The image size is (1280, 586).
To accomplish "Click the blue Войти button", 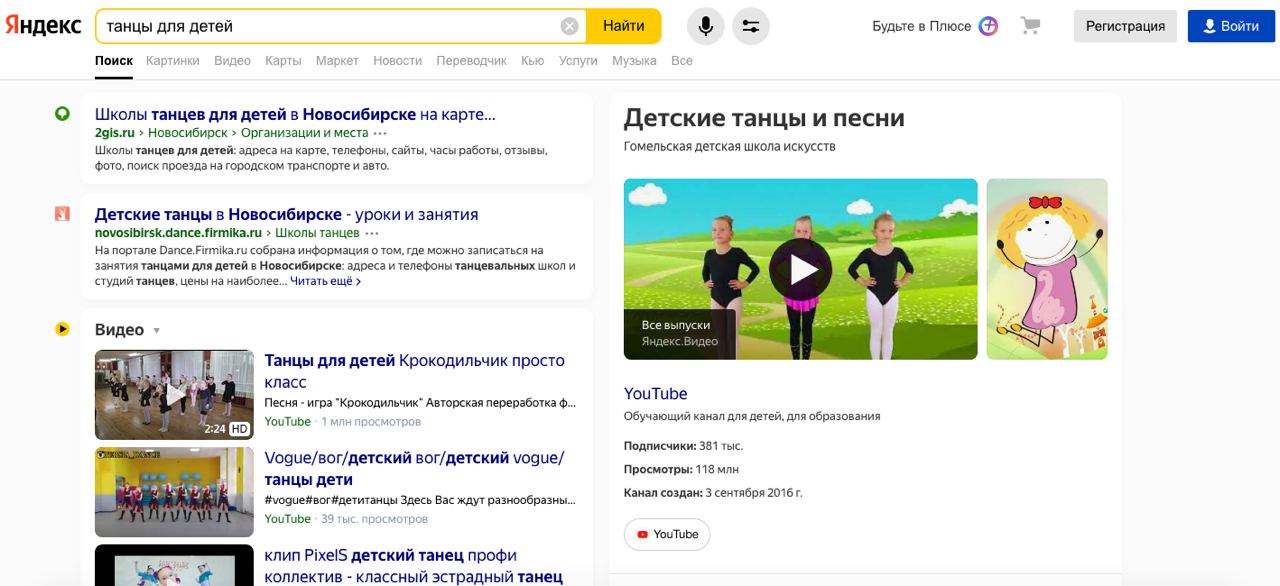I will pyautogui.click(x=1231, y=26).
